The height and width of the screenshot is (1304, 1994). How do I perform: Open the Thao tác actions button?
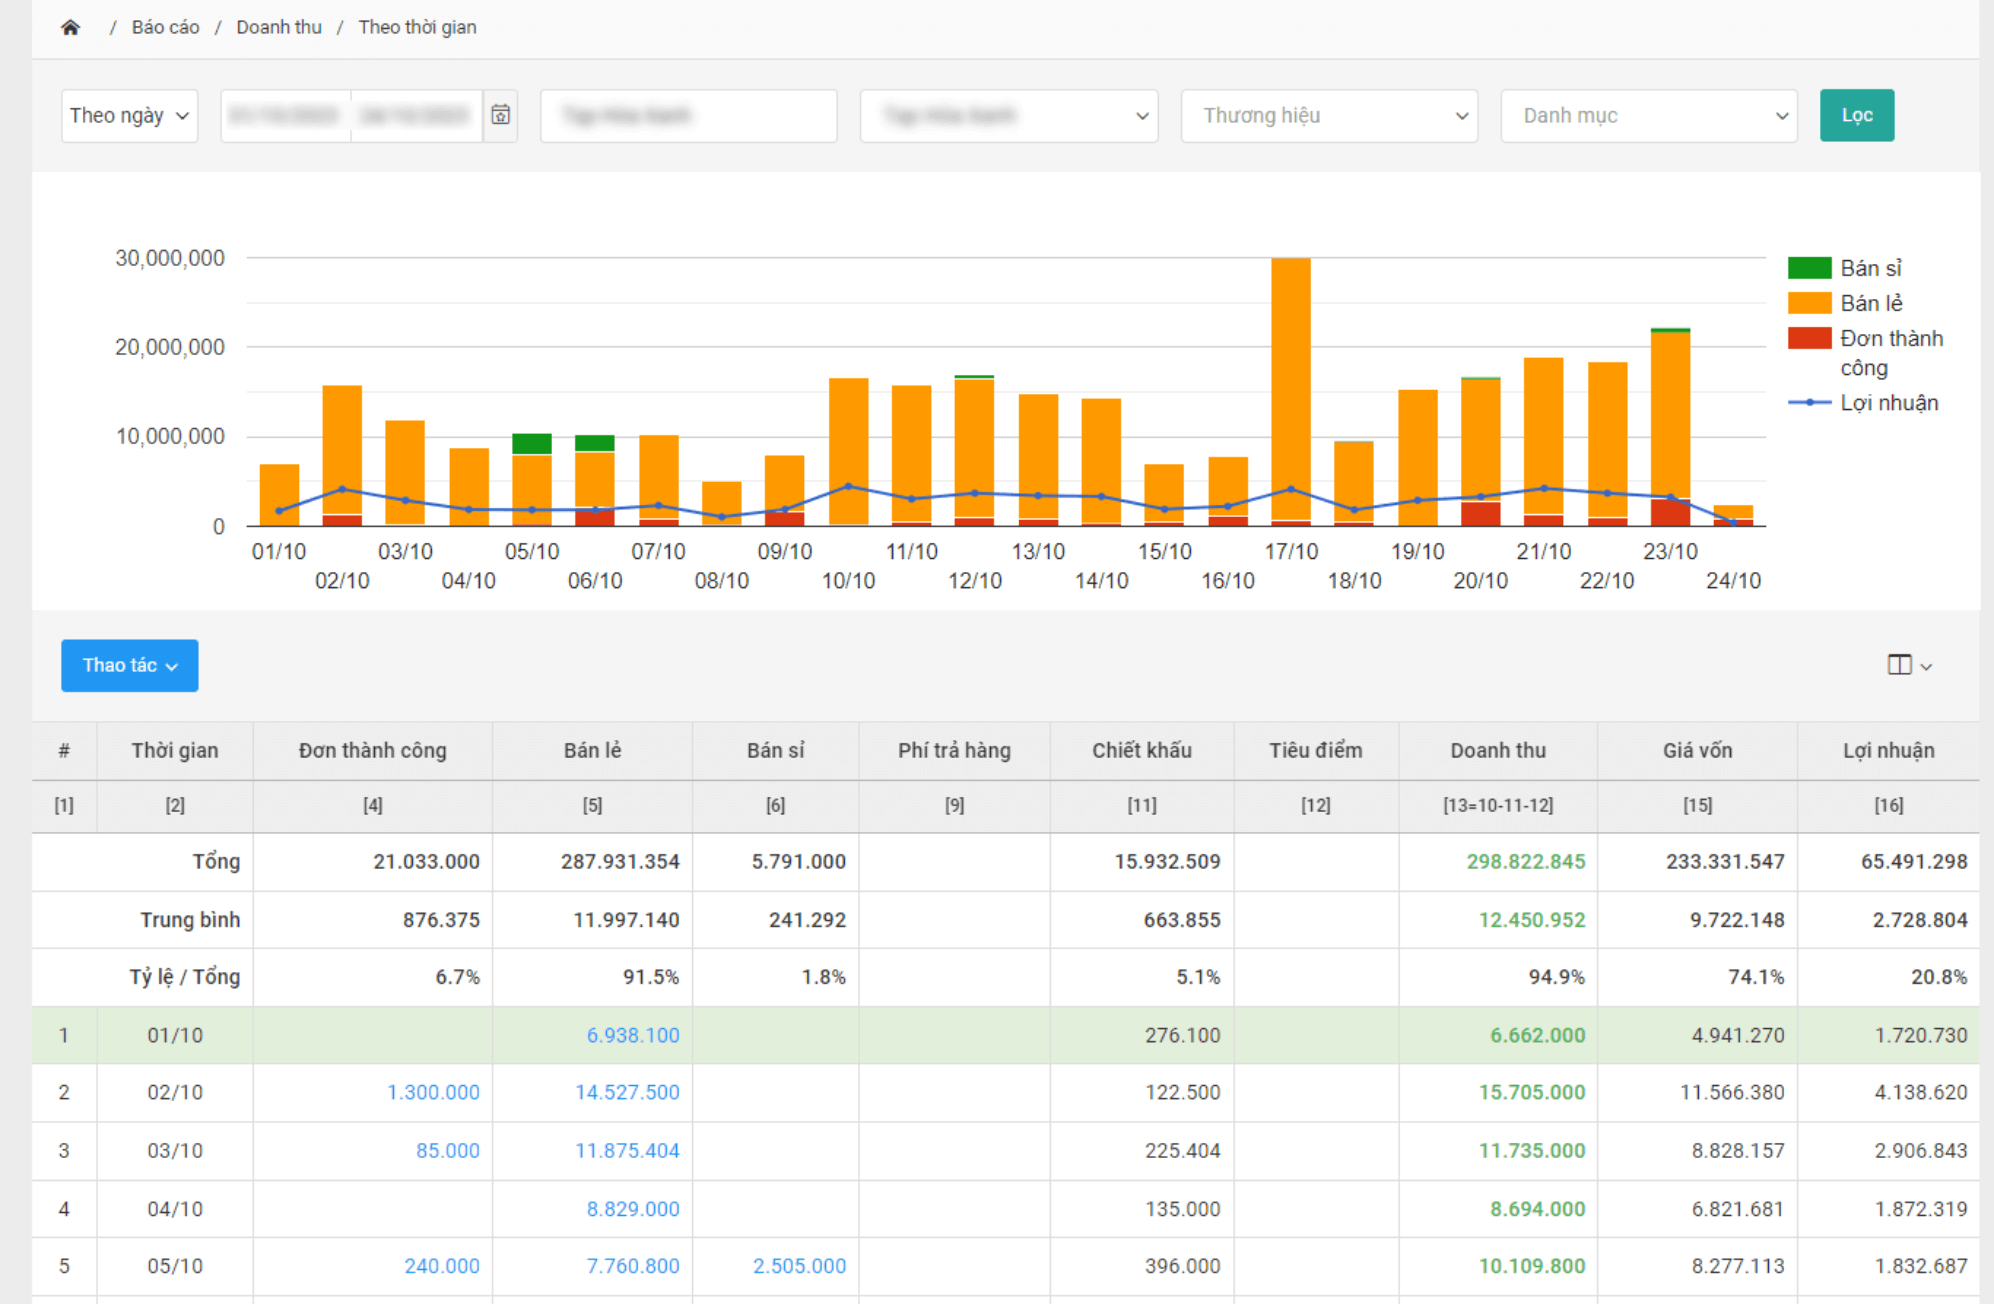[x=129, y=665]
